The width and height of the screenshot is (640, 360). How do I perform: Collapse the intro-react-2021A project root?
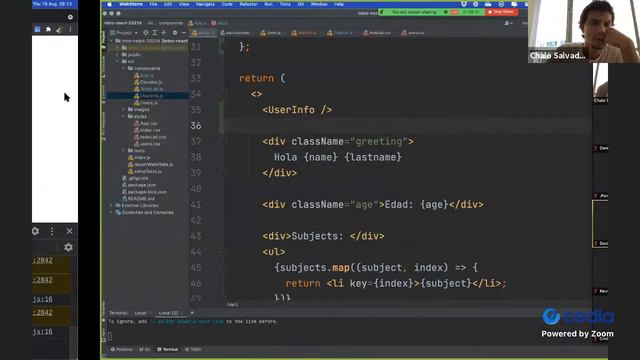112,41
